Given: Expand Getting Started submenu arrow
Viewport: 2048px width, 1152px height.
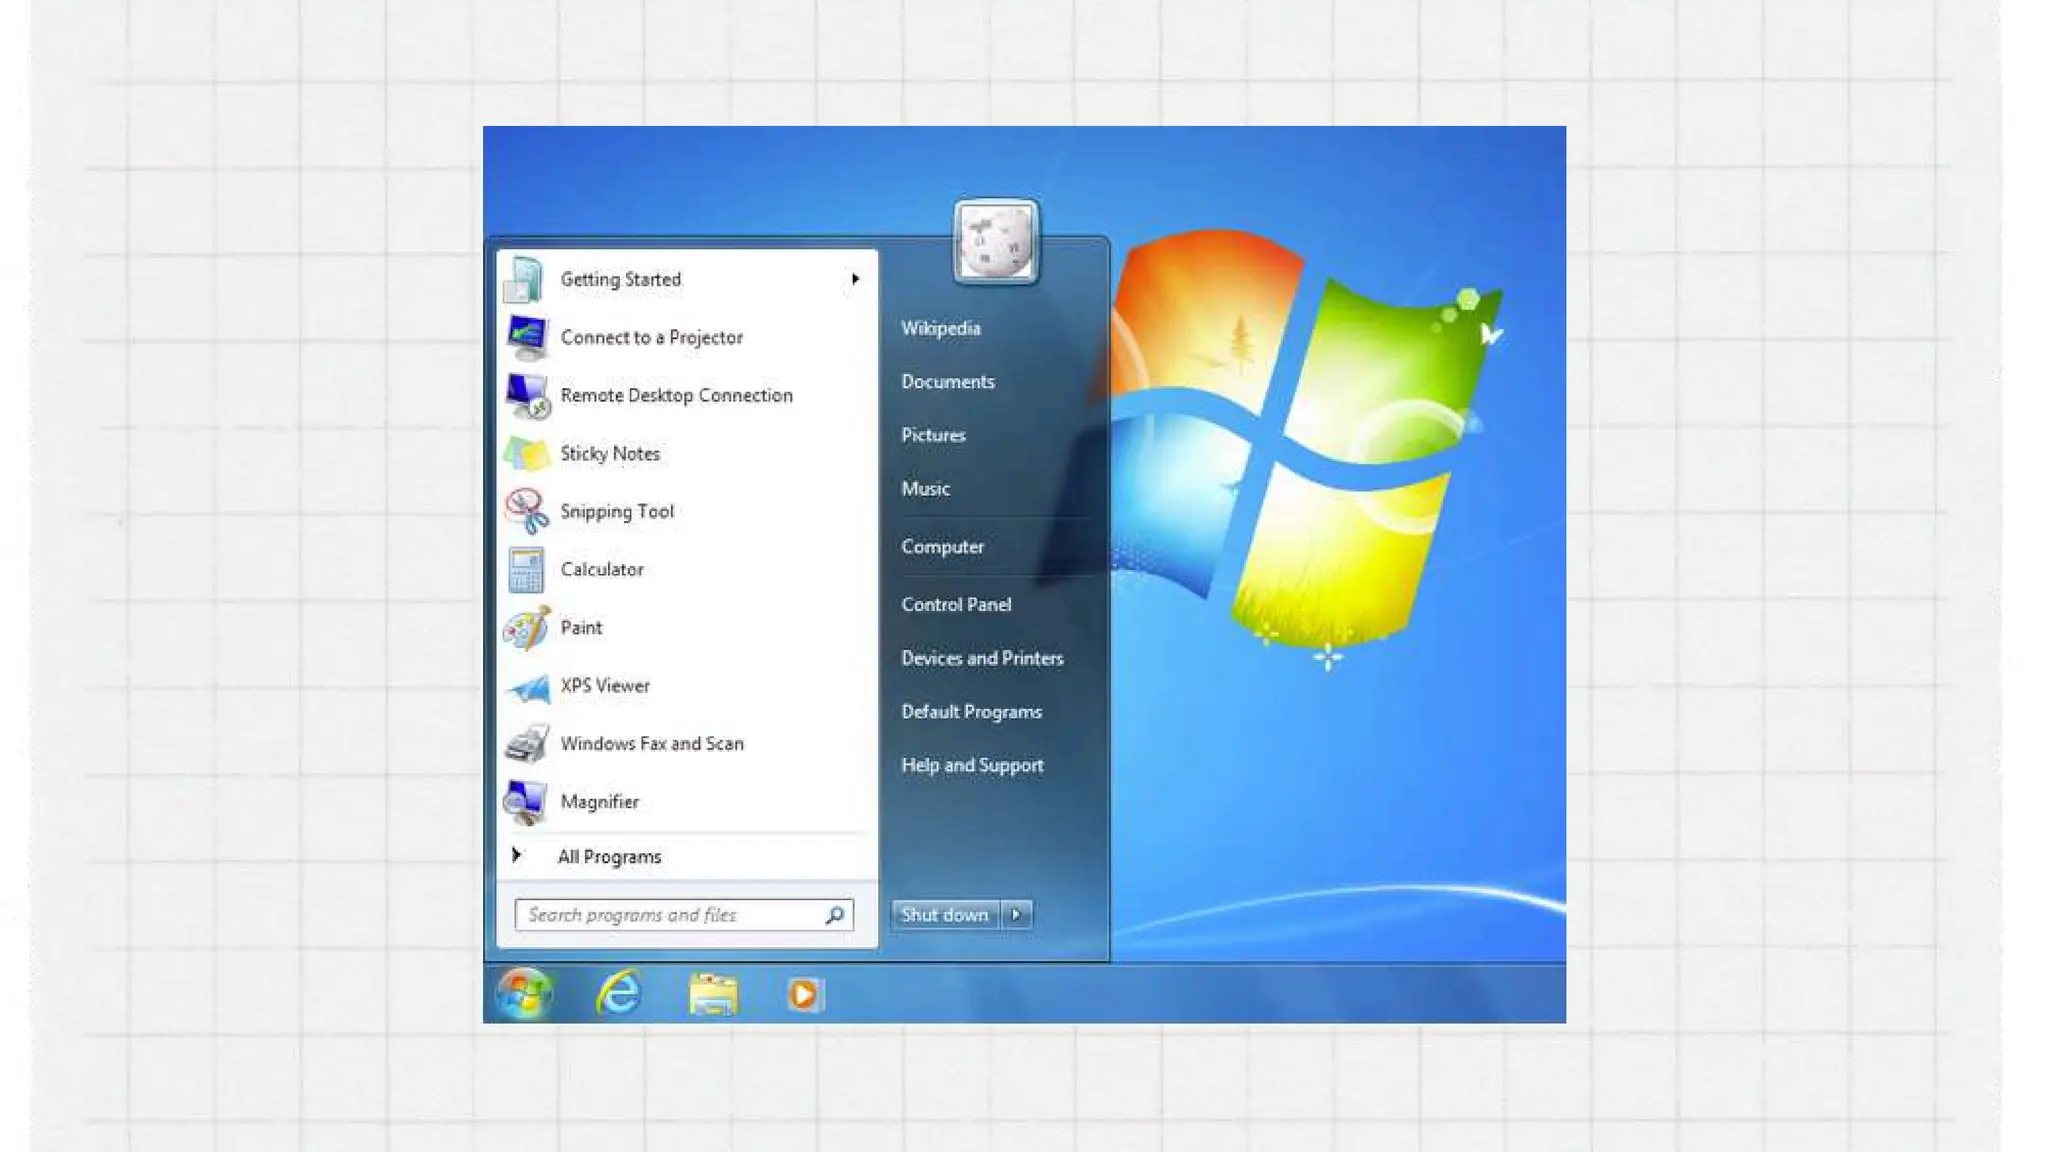Looking at the screenshot, I should [855, 279].
